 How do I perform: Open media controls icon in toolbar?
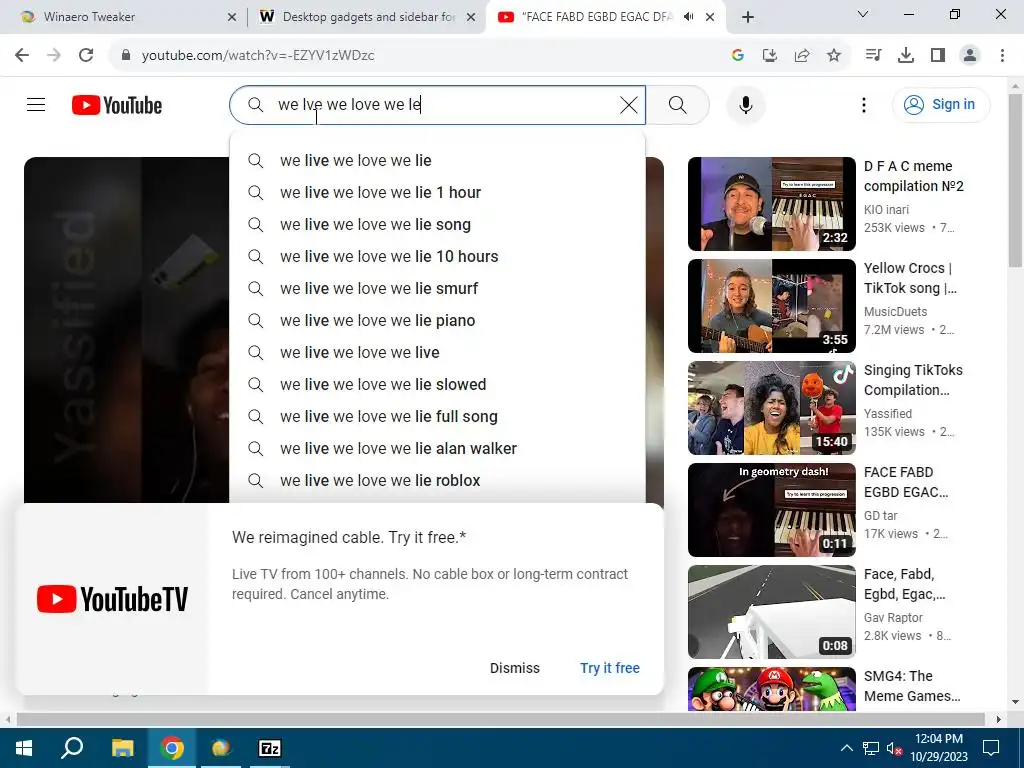coord(873,55)
